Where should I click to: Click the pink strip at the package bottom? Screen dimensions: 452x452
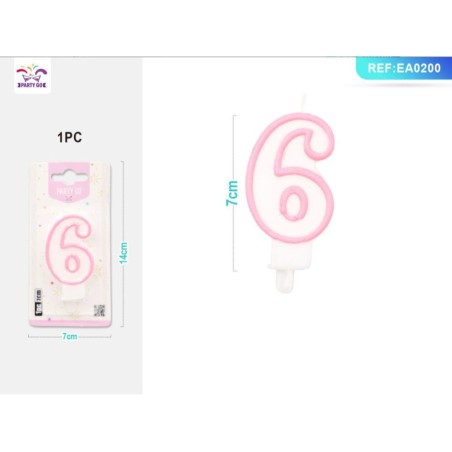coord(70,323)
